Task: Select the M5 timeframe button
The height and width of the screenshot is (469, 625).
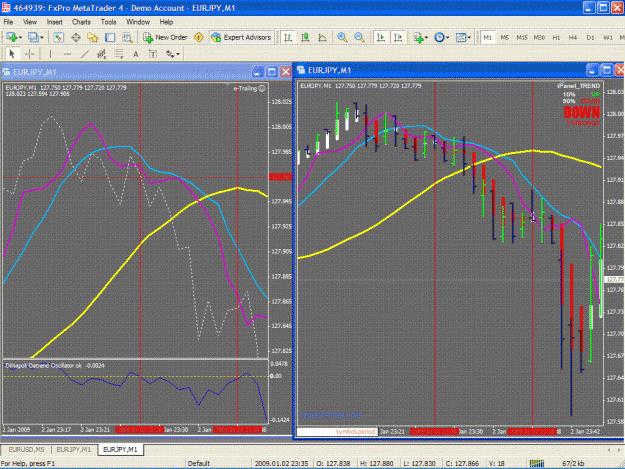Action: click(505, 37)
